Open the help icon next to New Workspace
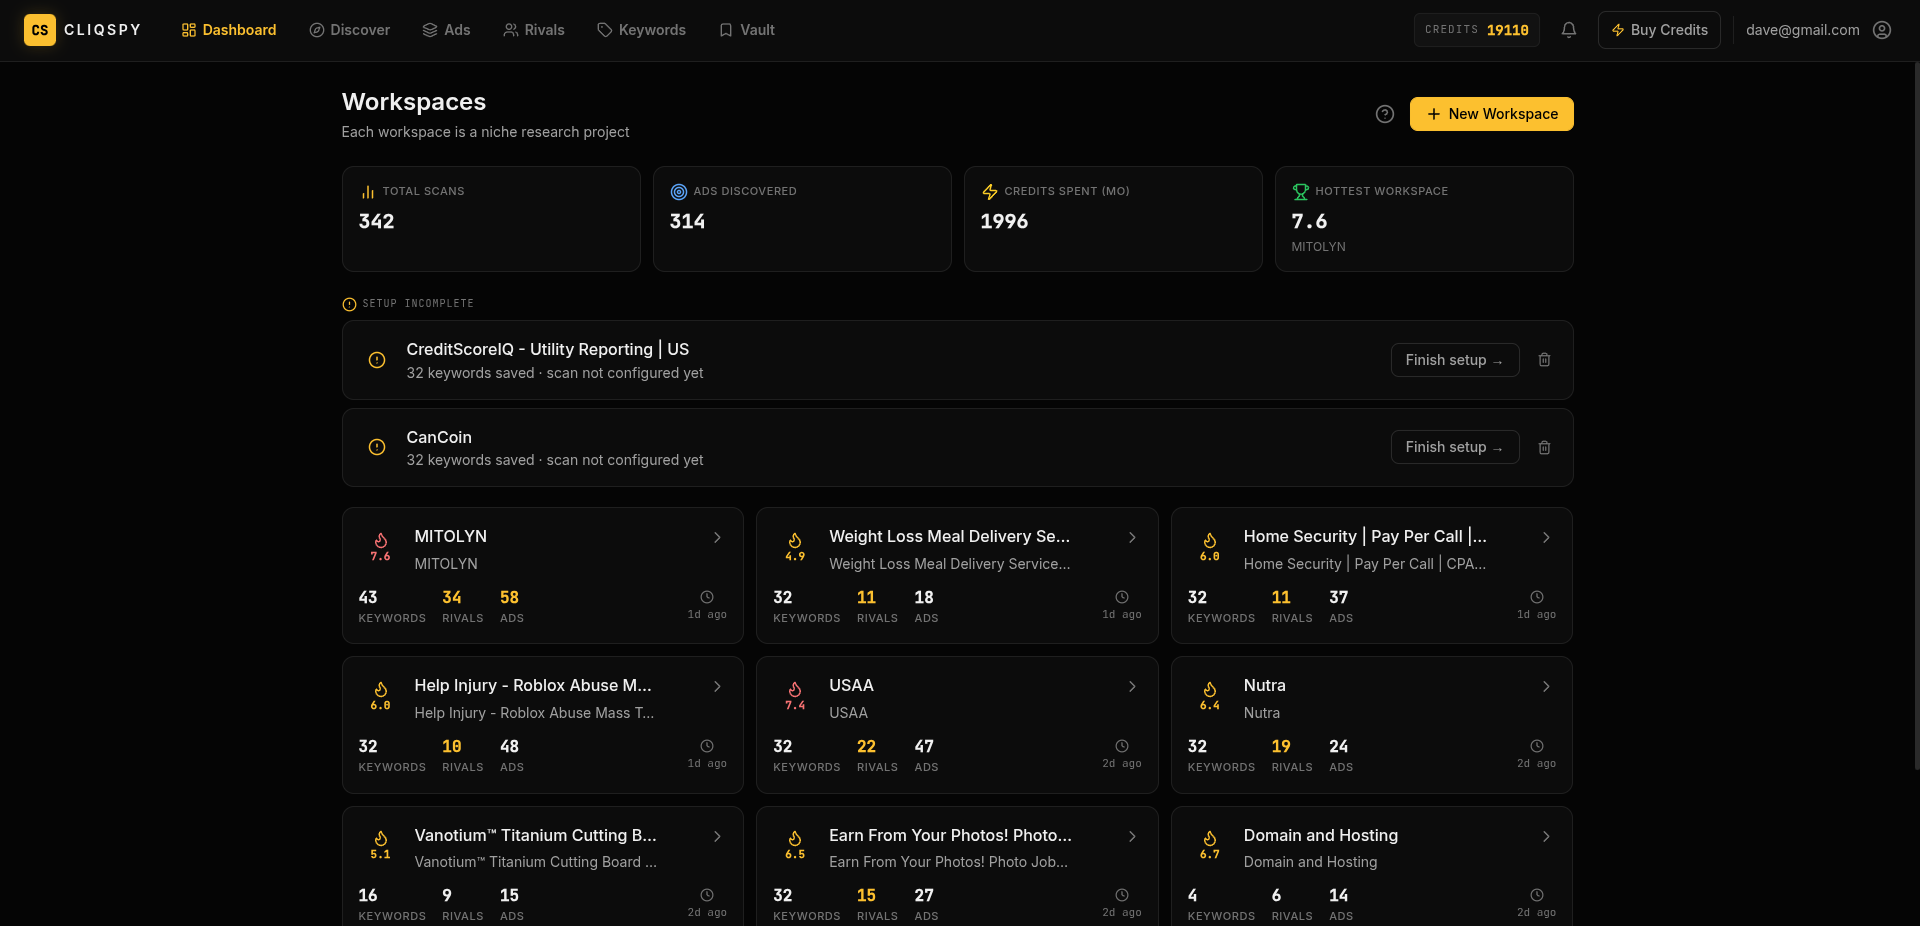Image resolution: width=1920 pixels, height=926 pixels. (x=1384, y=114)
